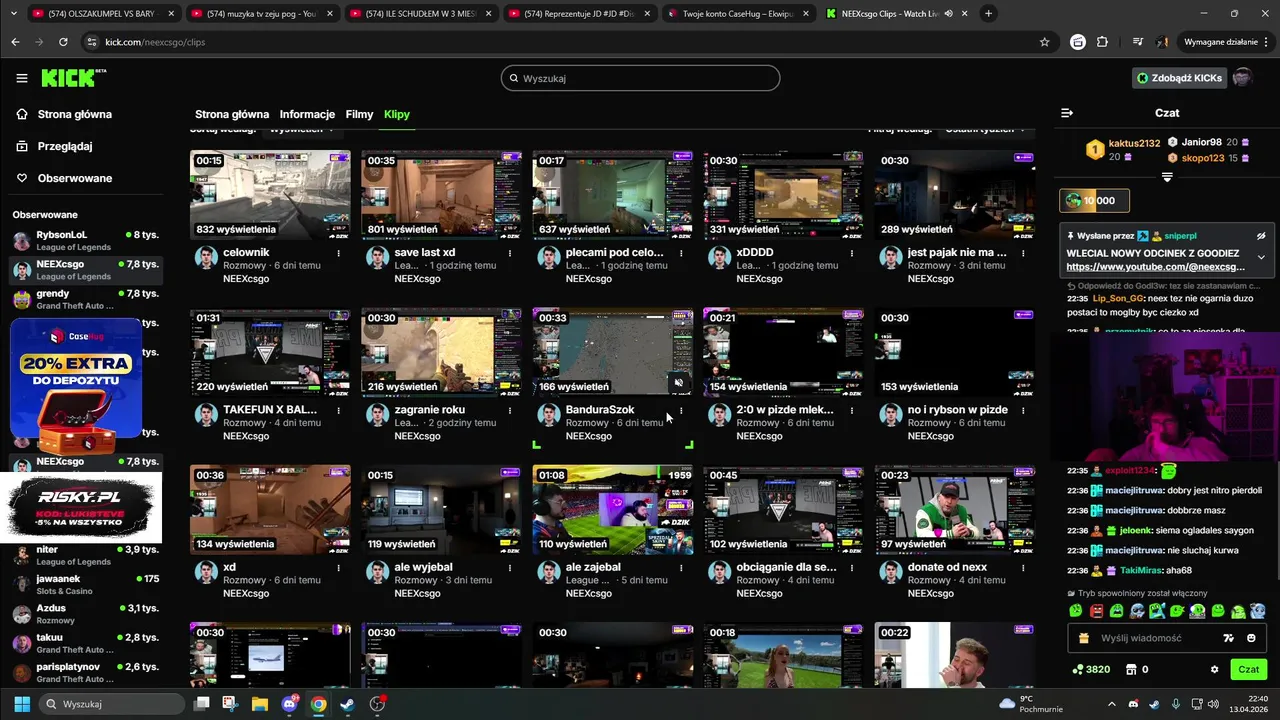1280x720 pixels.
Task: Click the channel points balance 3820
Action: [1091, 670]
